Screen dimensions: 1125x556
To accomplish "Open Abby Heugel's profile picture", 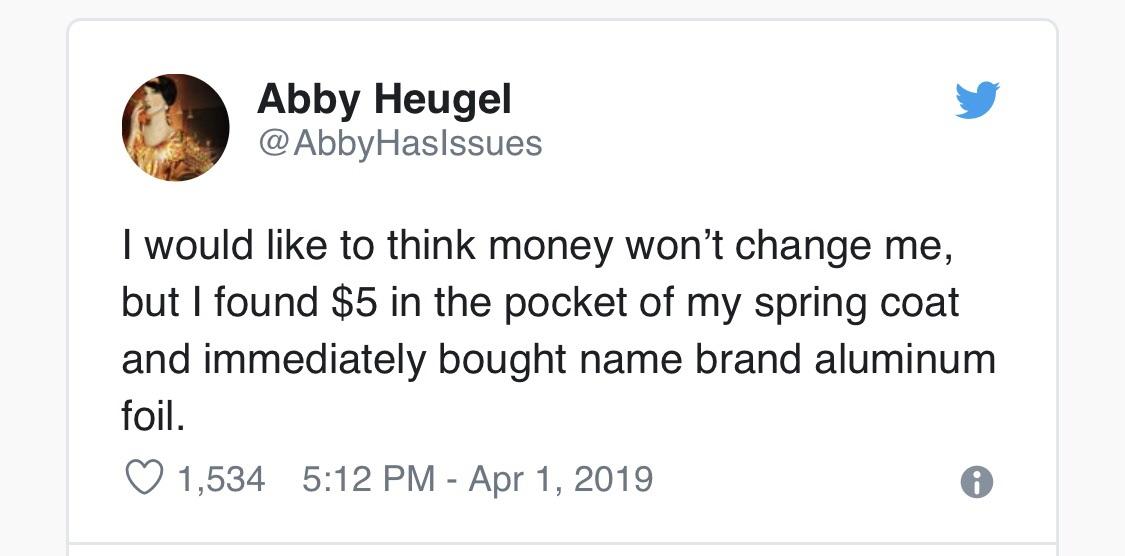I will coord(176,127).
